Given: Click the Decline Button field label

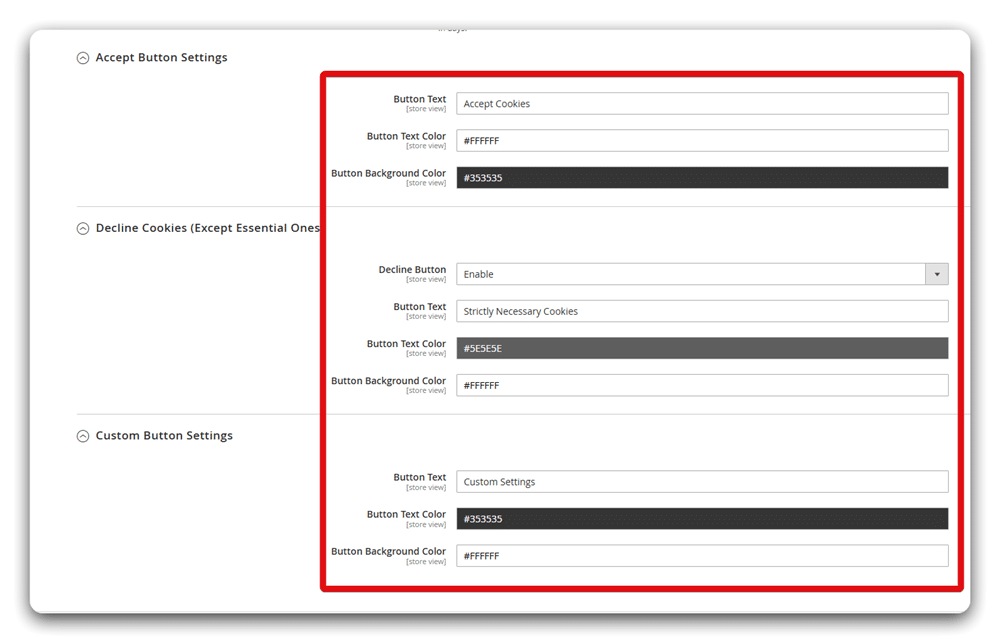Looking at the screenshot, I should click(412, 270).
